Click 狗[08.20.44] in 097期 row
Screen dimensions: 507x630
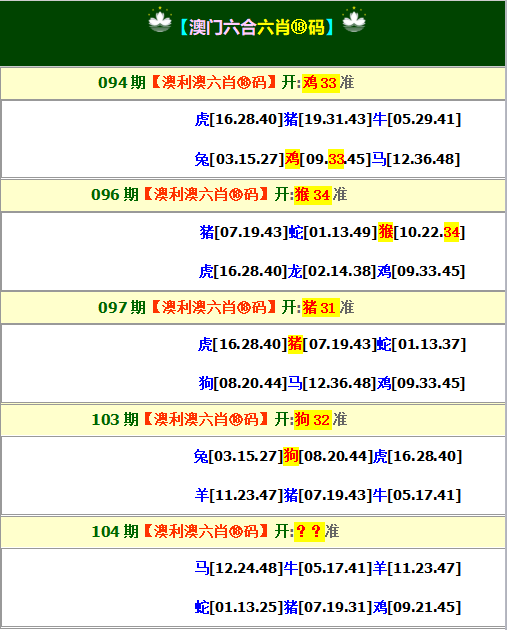(243, 383)
